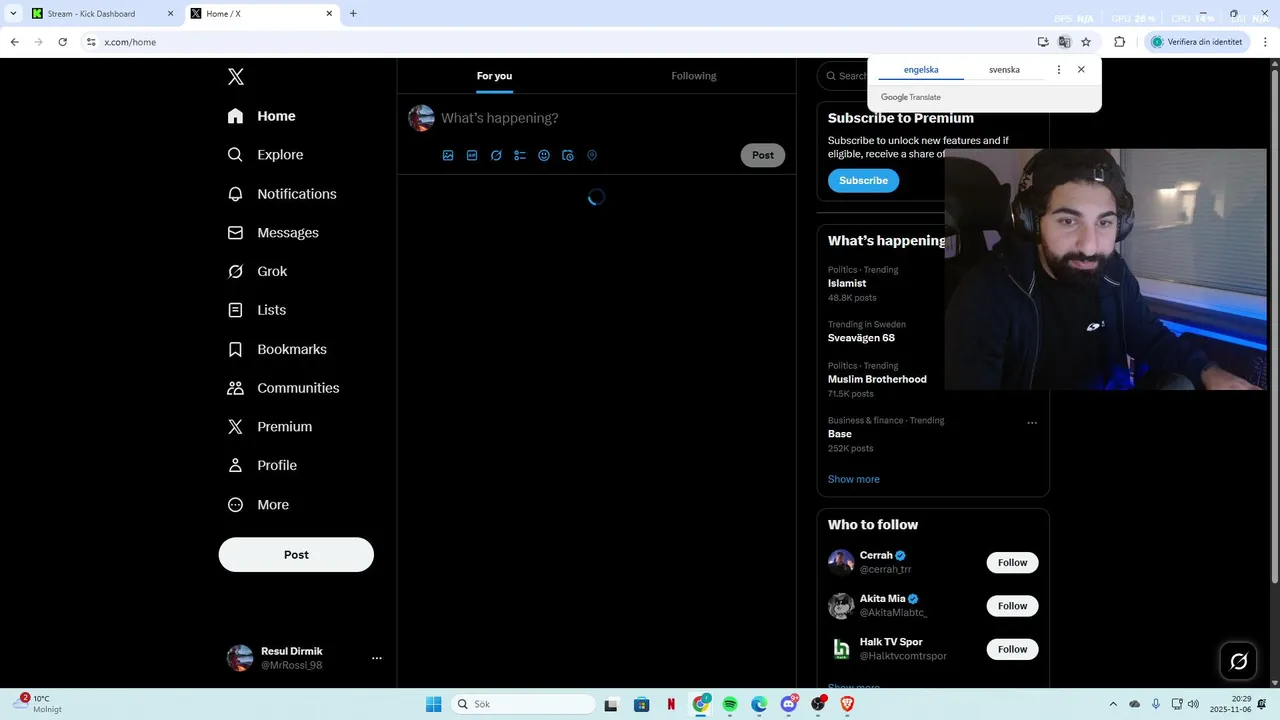This screenshot has width=1280, height=720.
Task: Follow Halk TV Spor
Action: click(x=1012, y=649)
